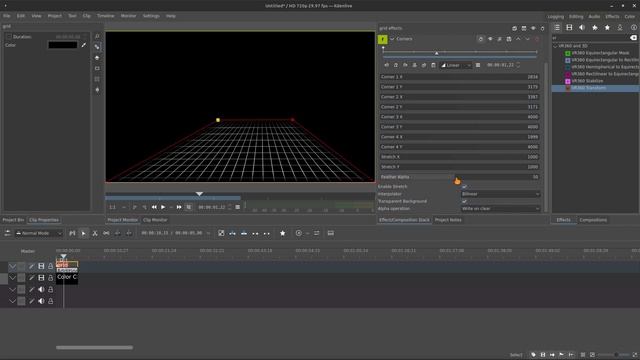
Task: Play the project monitor preview
Action: (x=163, y=207)
